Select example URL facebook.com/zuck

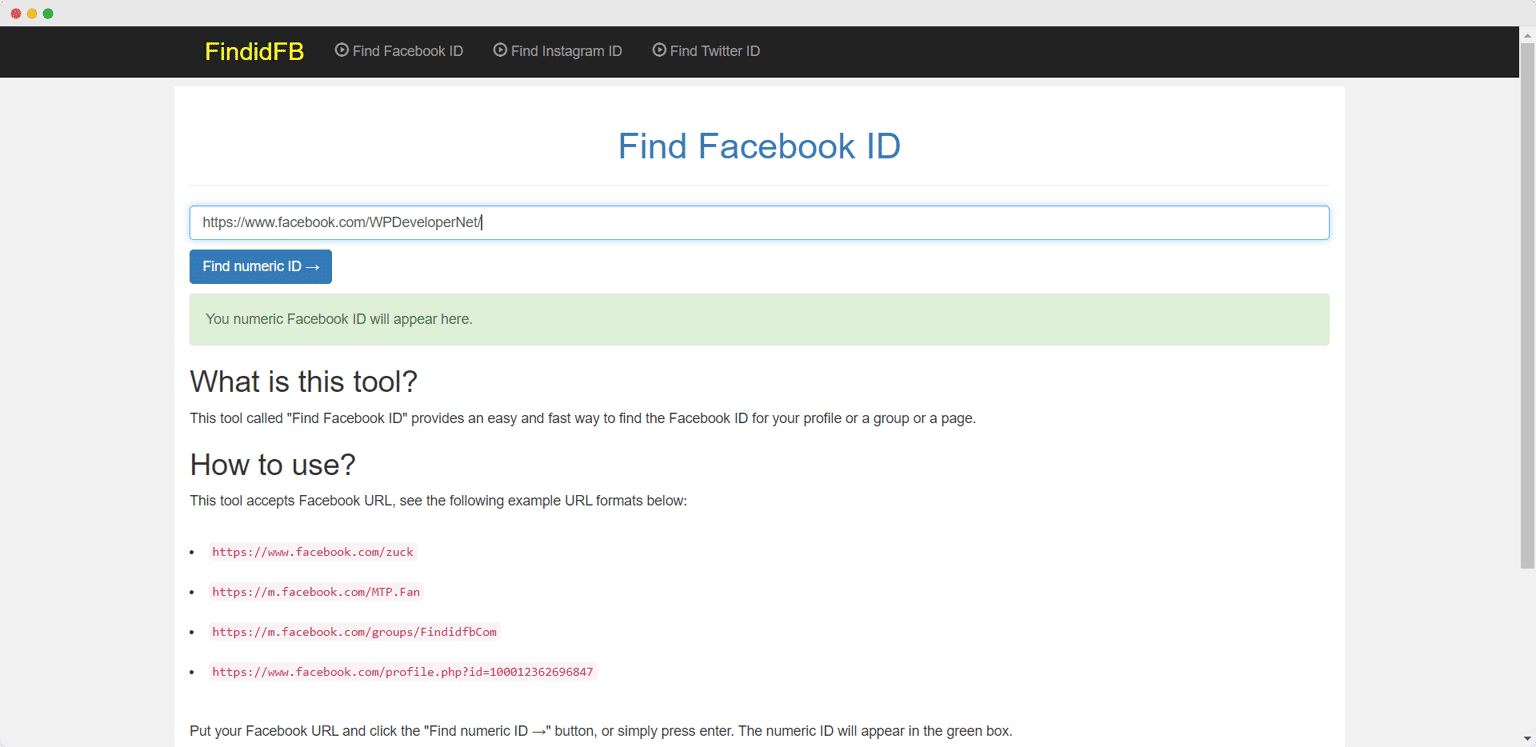click(313, 552)
